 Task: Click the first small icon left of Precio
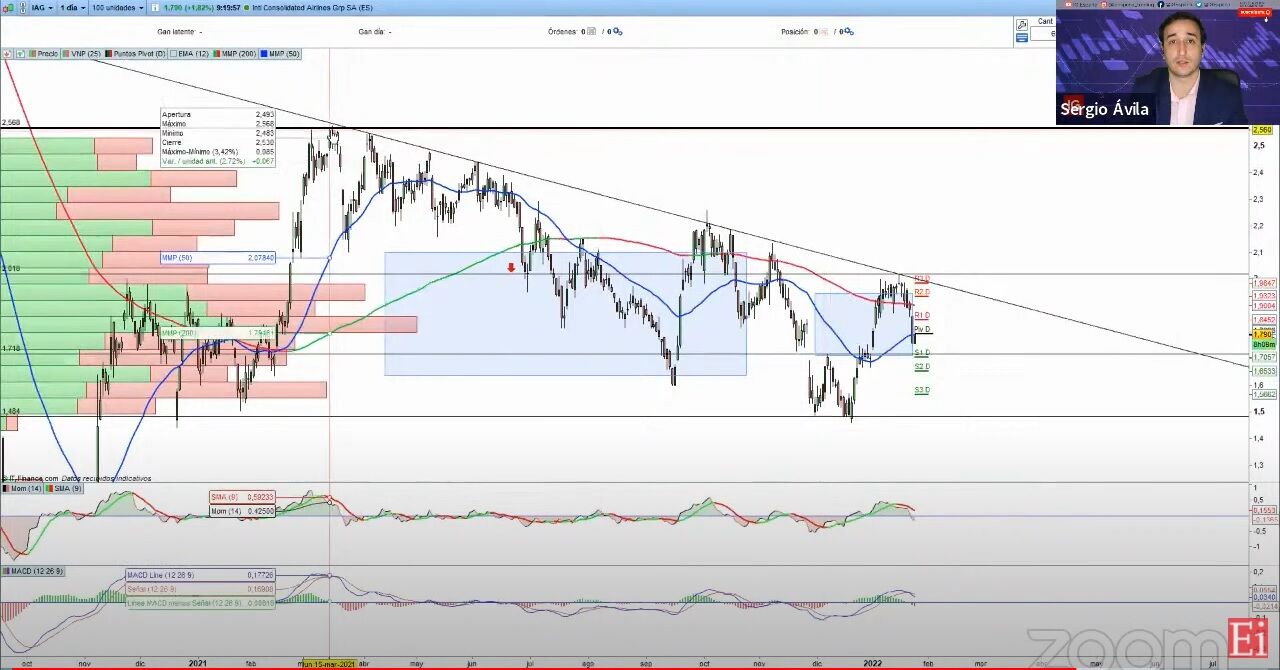click(x=7, y=53)
